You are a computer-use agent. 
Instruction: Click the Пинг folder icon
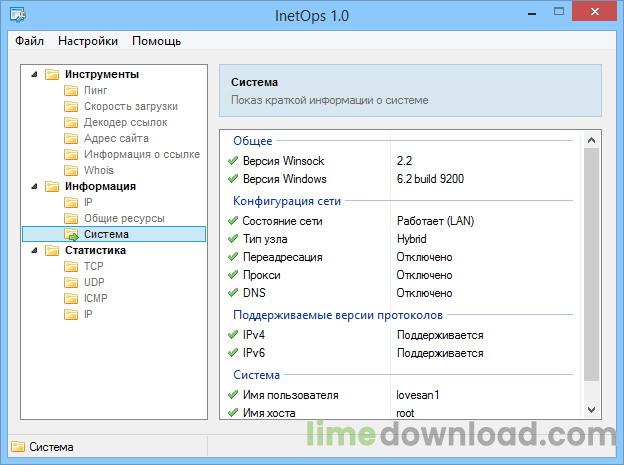[71, 90]
